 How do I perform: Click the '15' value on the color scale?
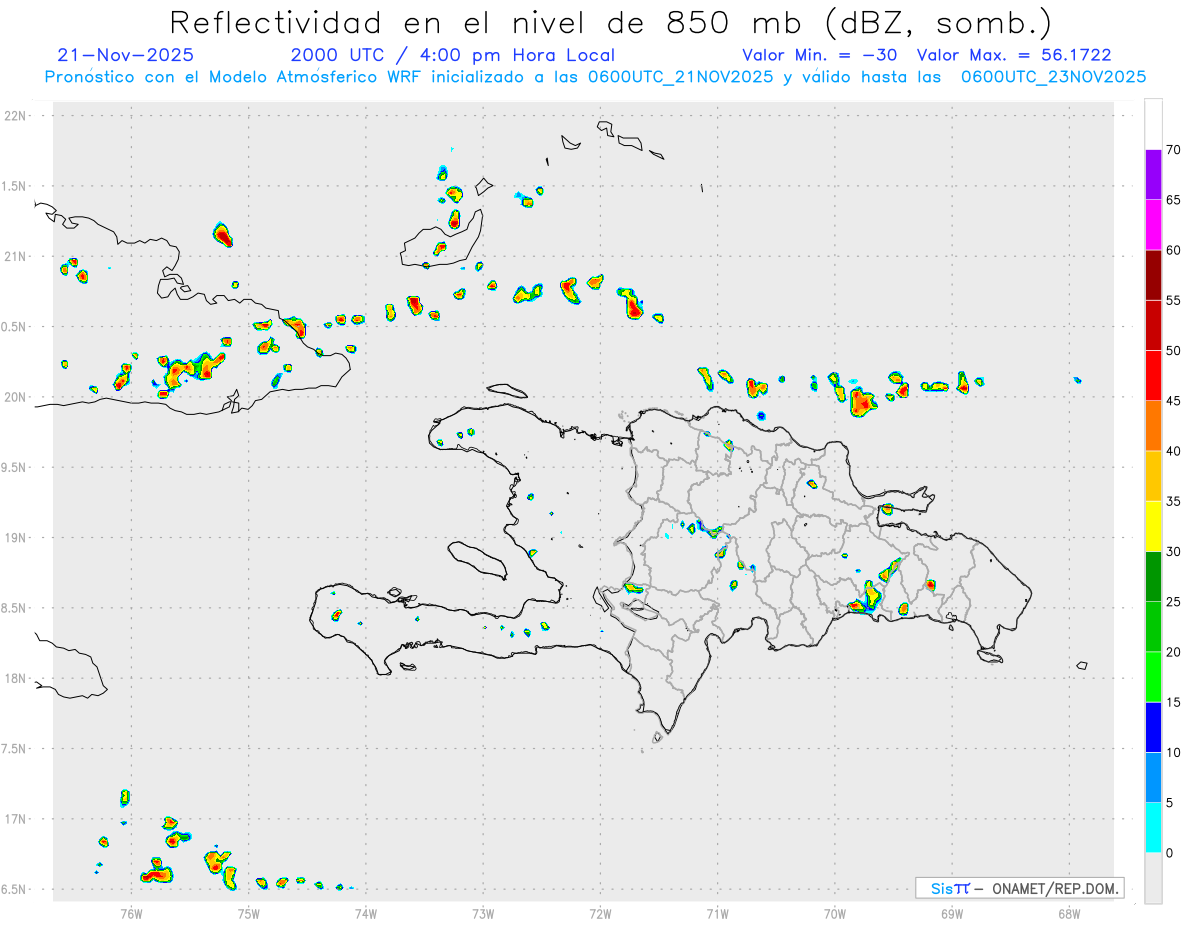tap(1173, 702)
